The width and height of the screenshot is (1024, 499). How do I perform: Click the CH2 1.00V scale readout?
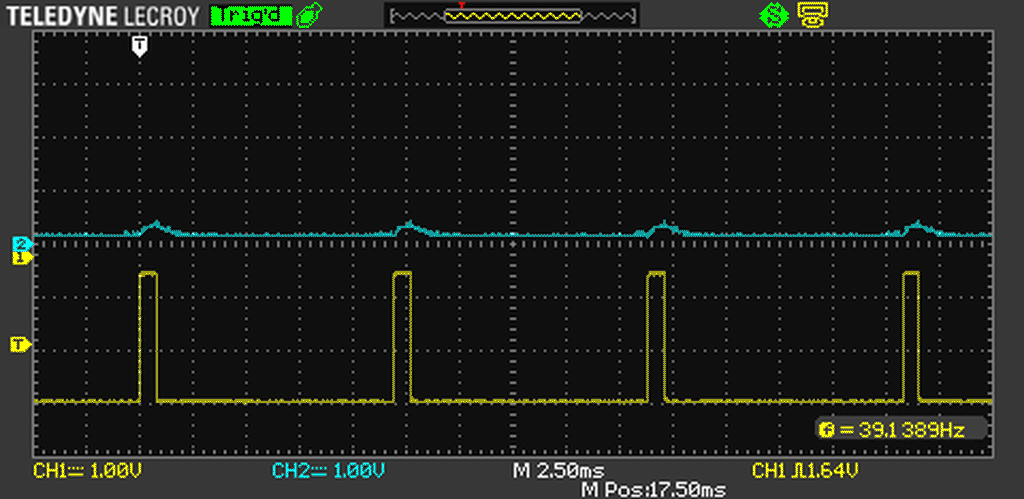[328, 470]
